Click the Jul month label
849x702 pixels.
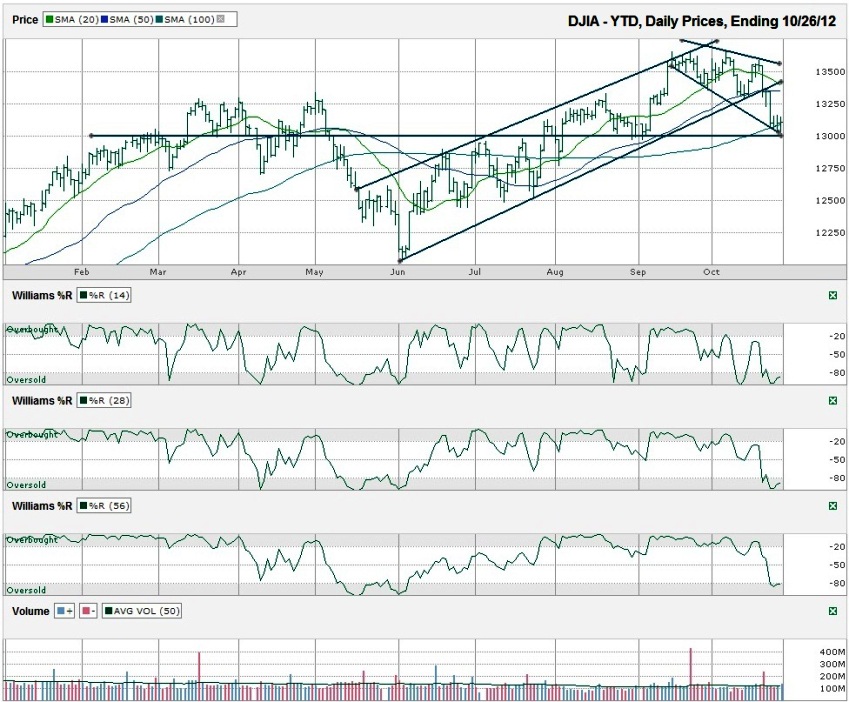474,272
